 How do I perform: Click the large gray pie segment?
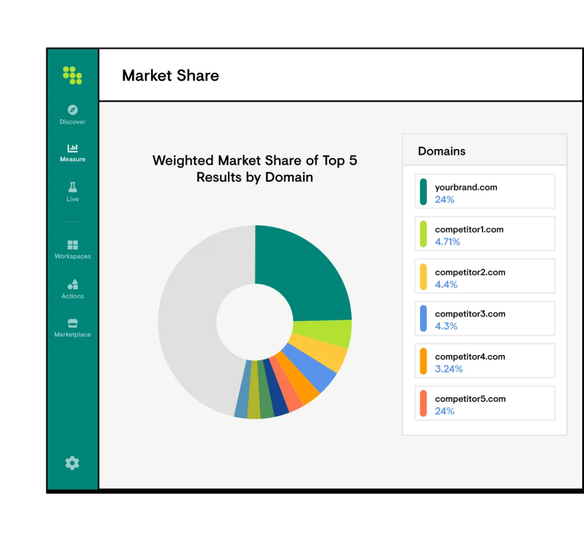point(194,320)
